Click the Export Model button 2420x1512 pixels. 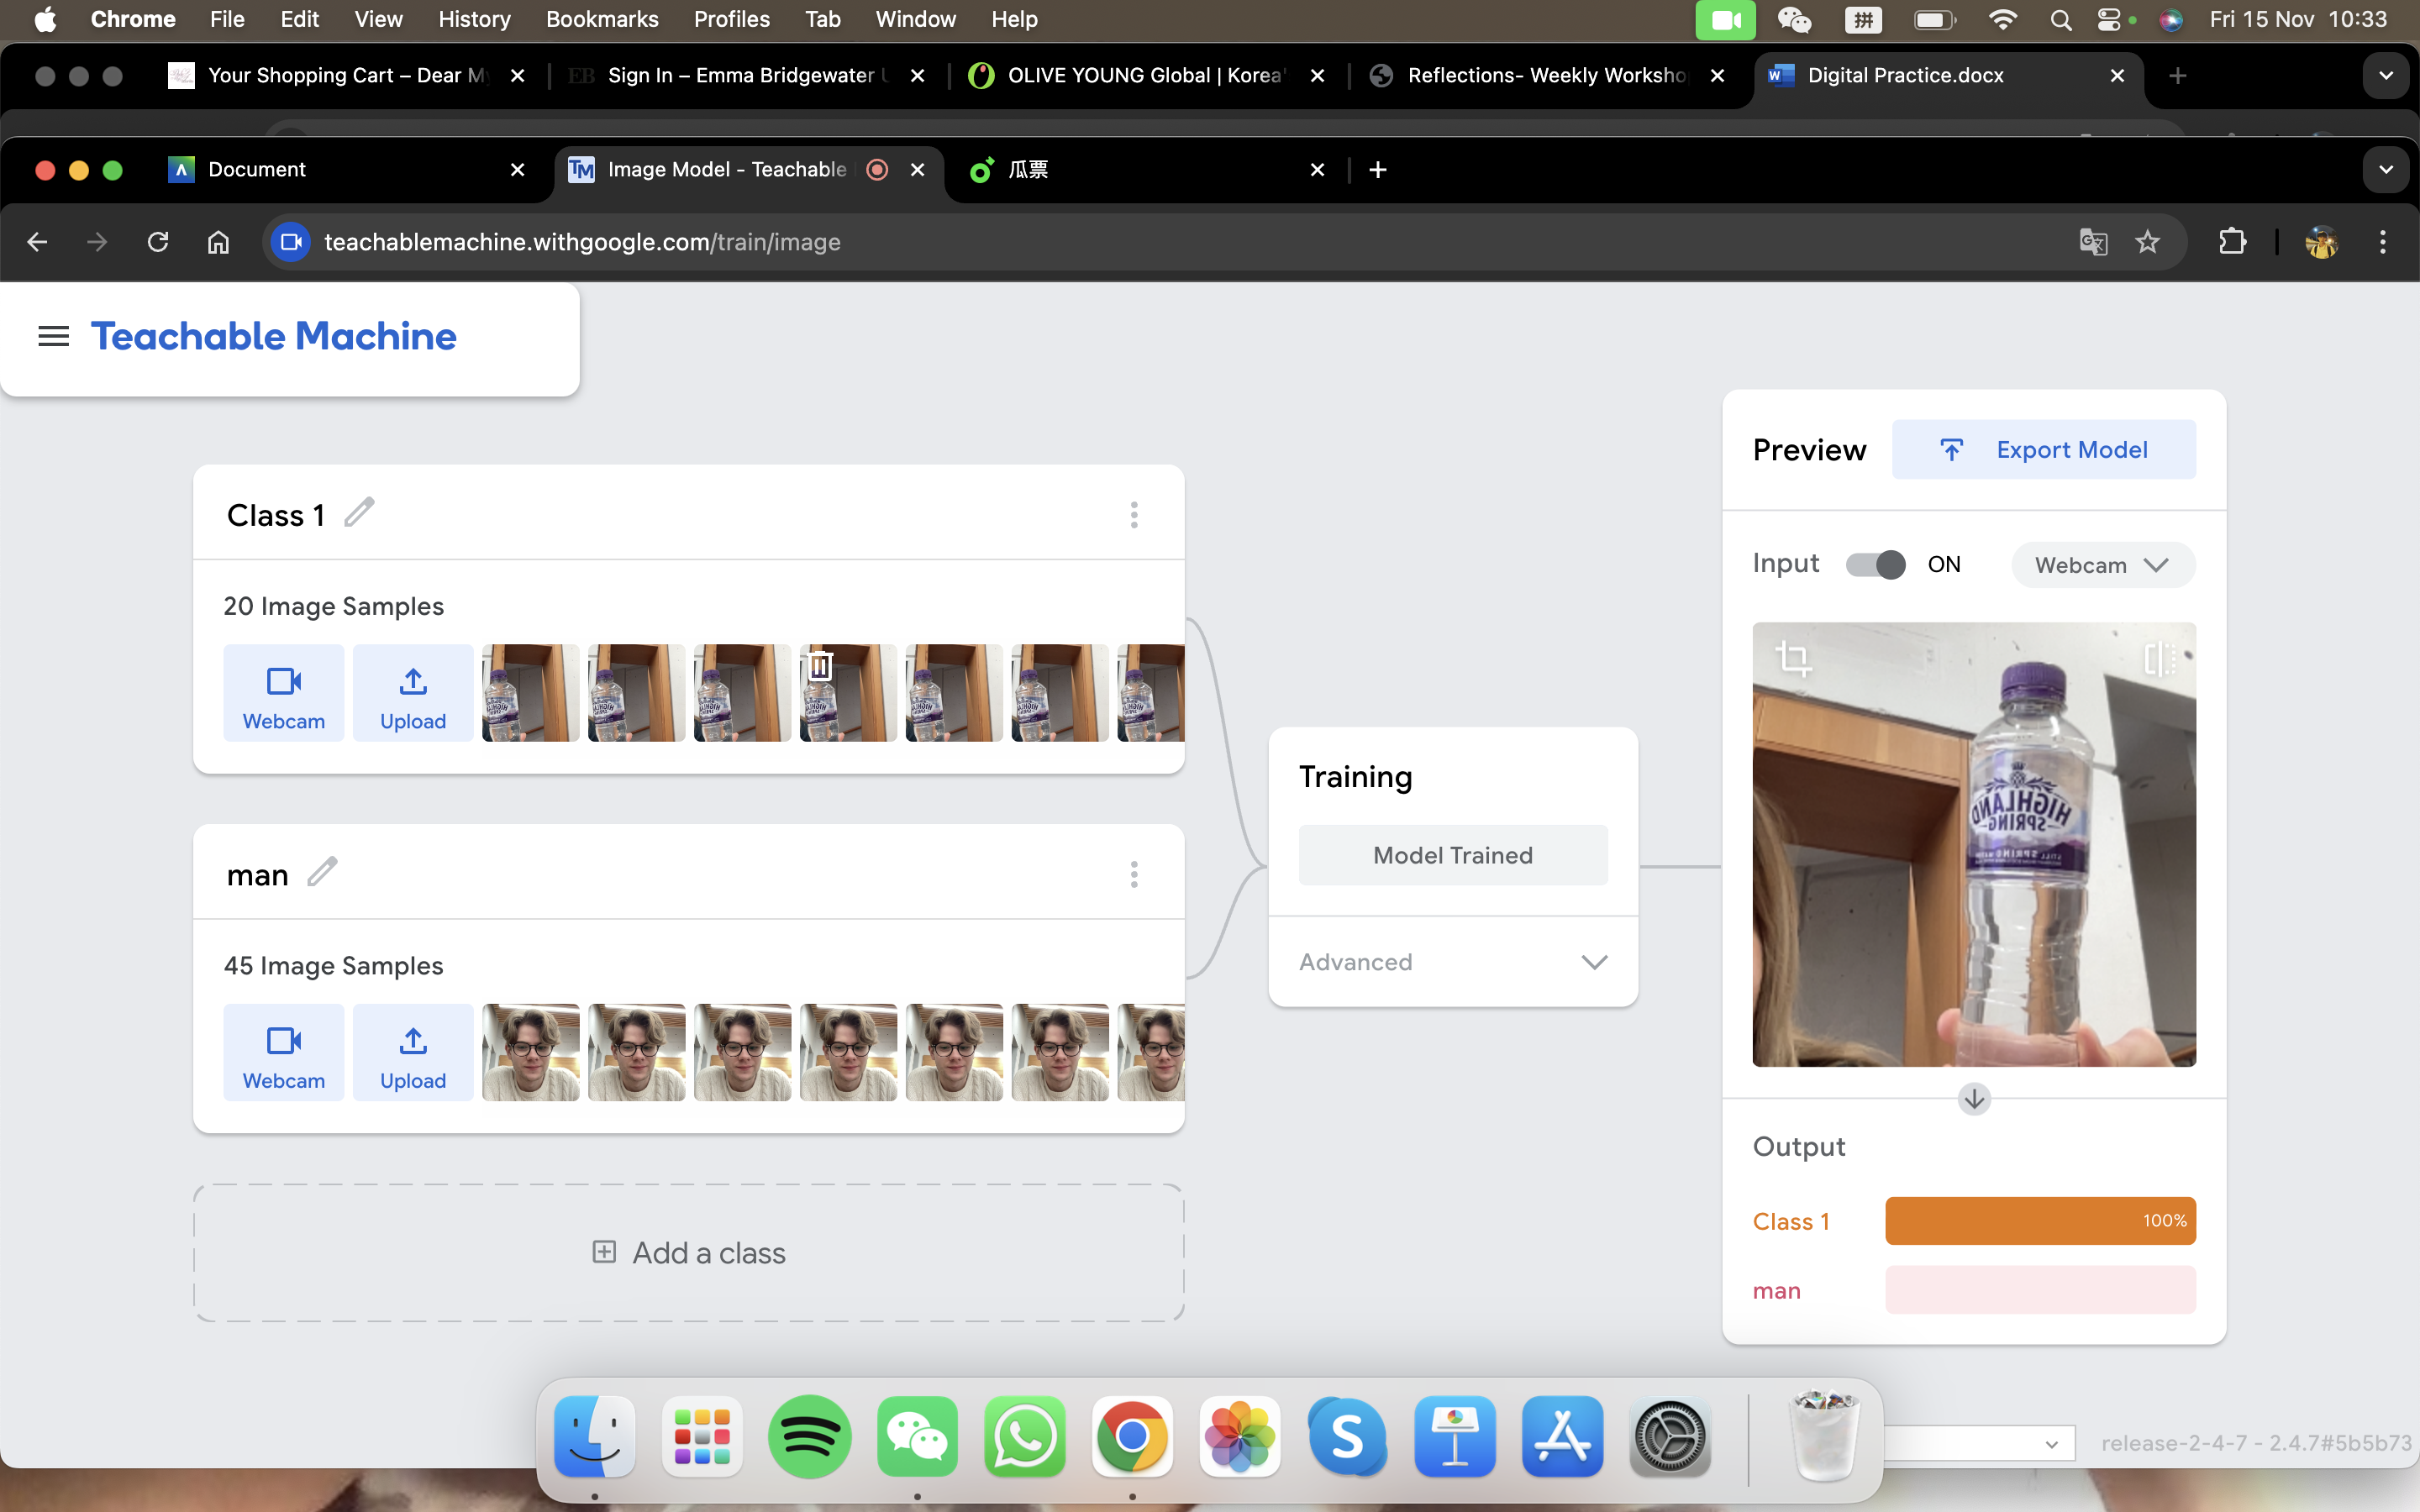tap(2043, 450)
